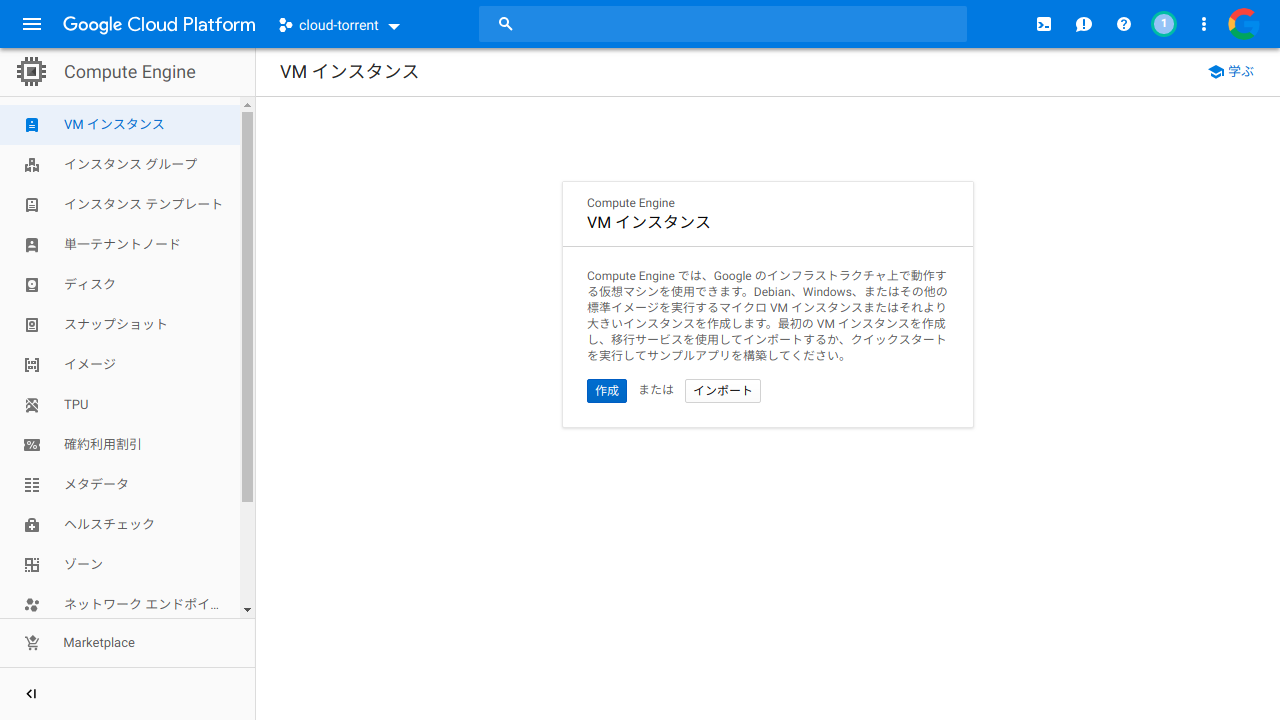
Task: Select インスタンス グループ menu item
Action: [120, 165]
